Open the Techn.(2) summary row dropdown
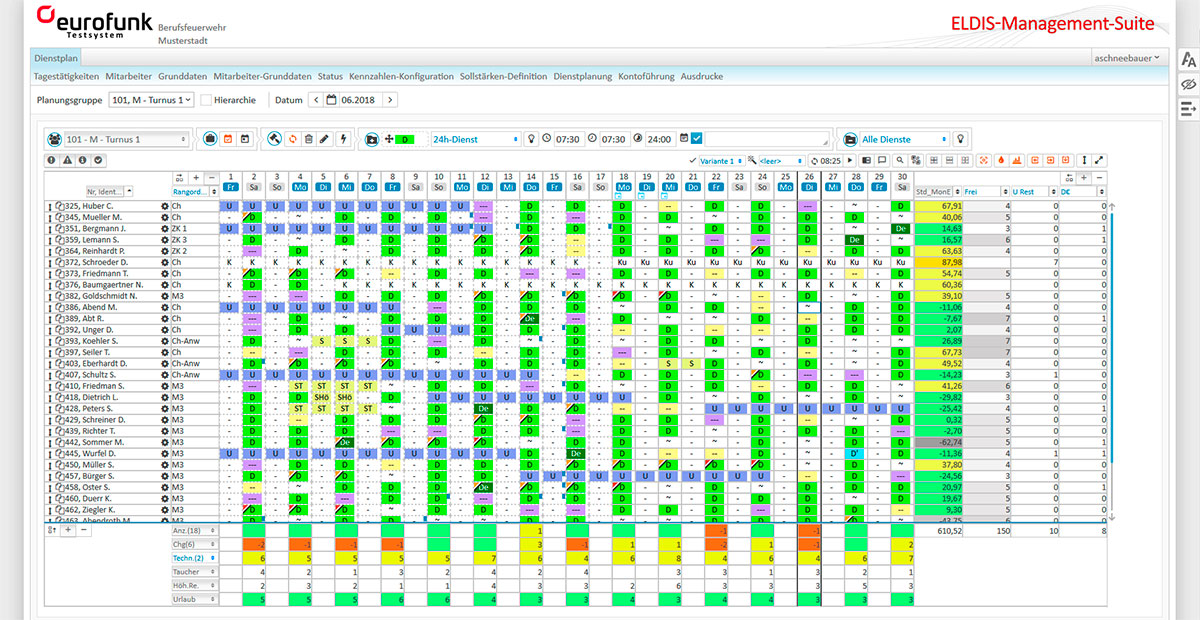This screenshot has height=620, width=1200. (194, 557)
